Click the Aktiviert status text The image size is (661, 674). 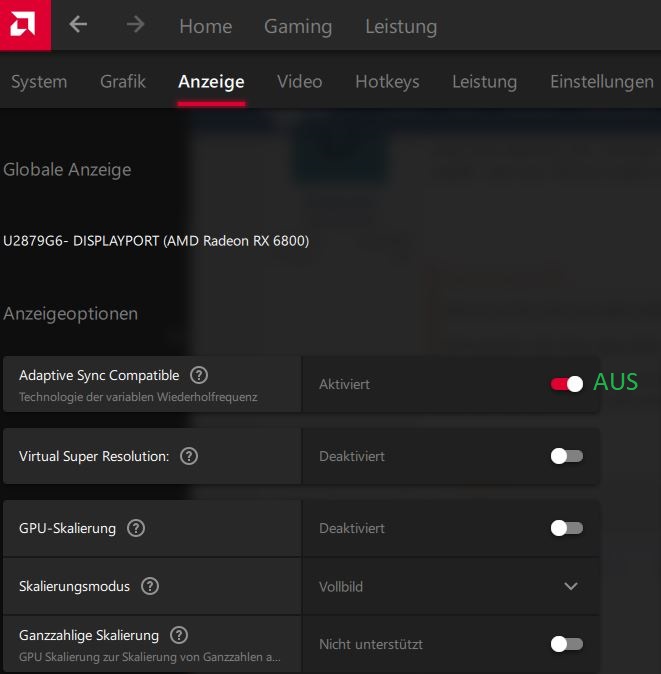click(344, 384)
